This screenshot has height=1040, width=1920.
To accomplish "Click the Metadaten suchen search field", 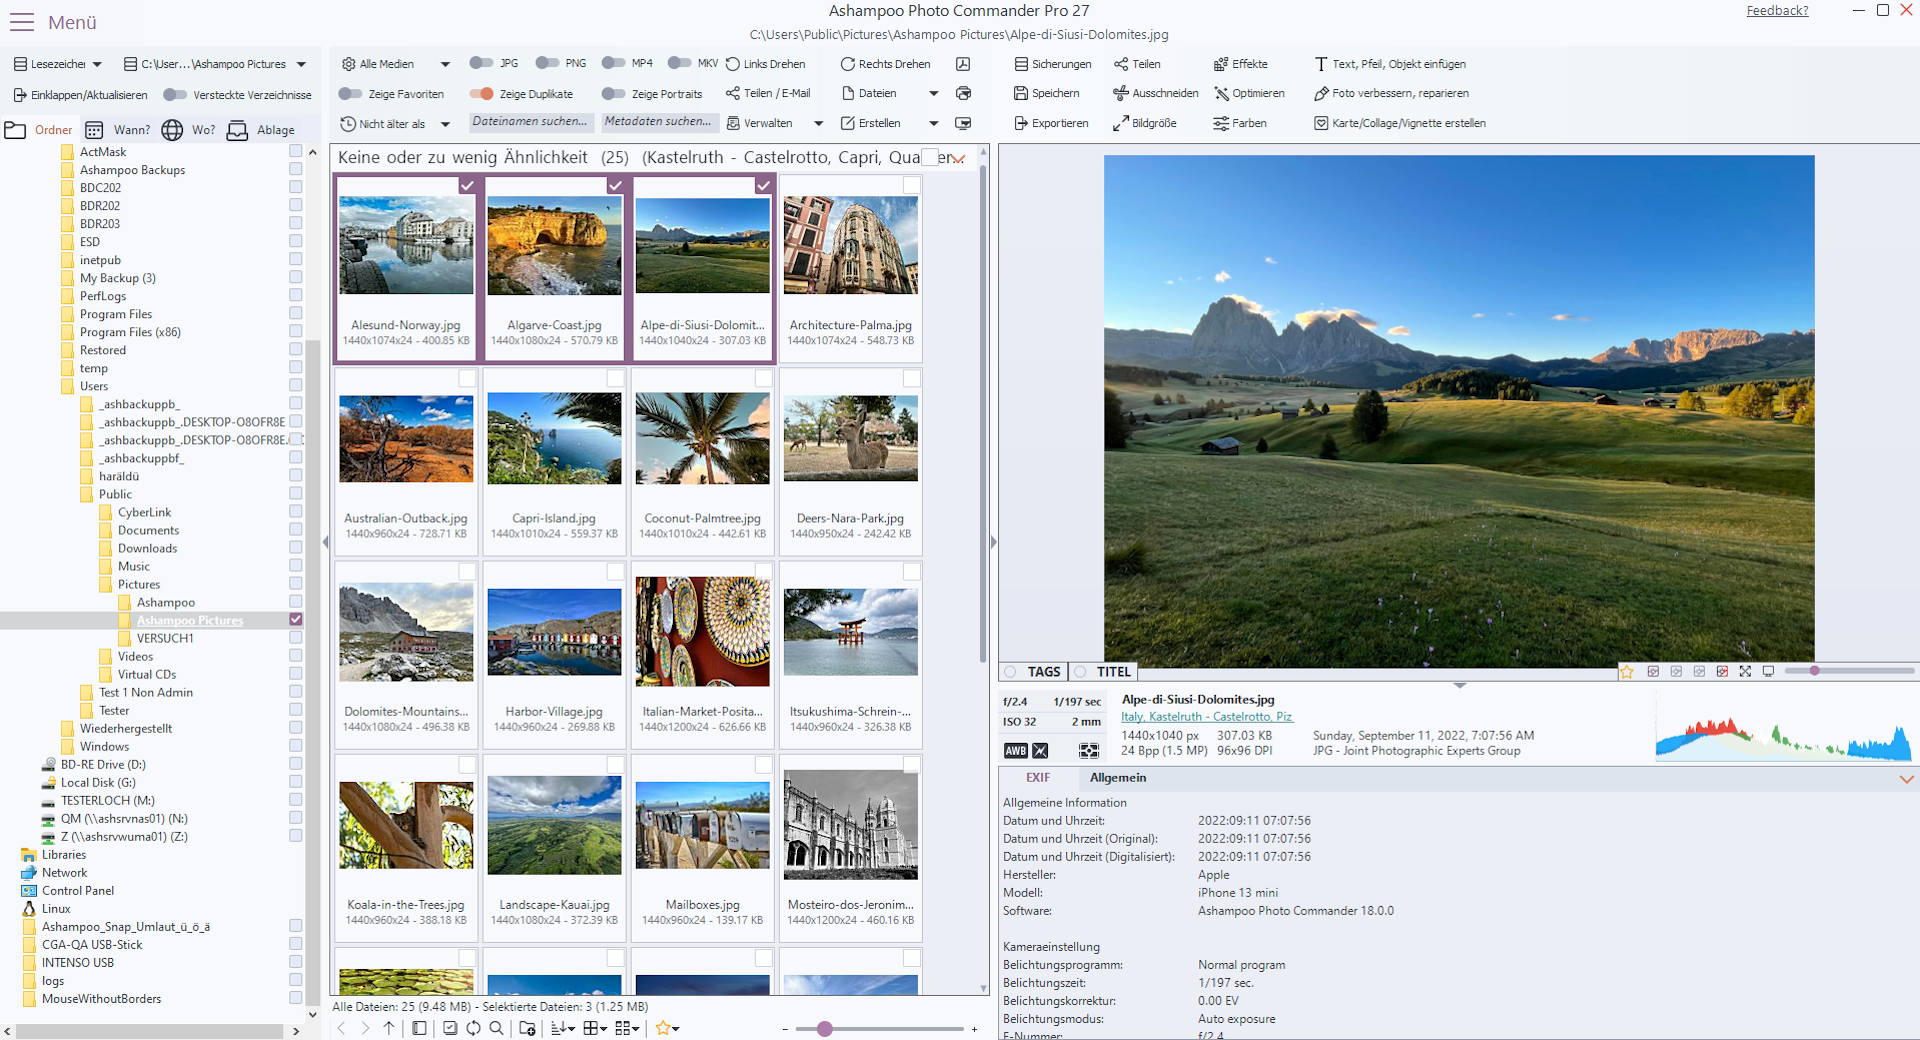I will pos(658,122).
